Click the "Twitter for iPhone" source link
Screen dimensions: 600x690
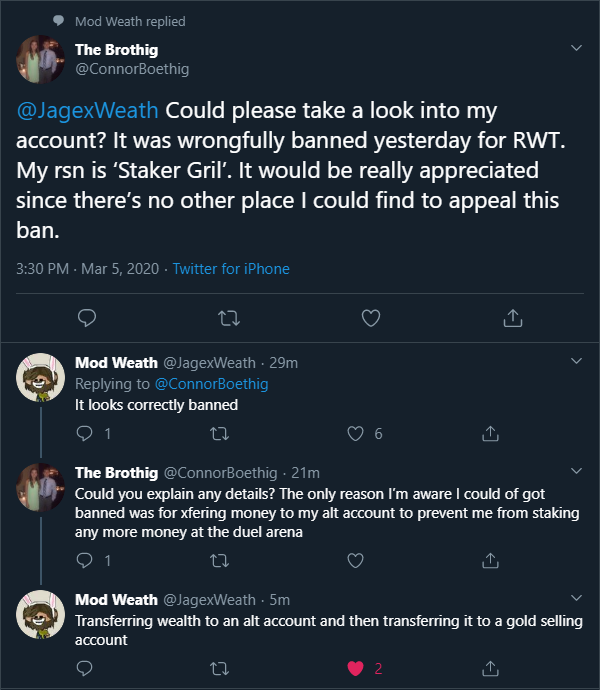[x=231, y=269]
